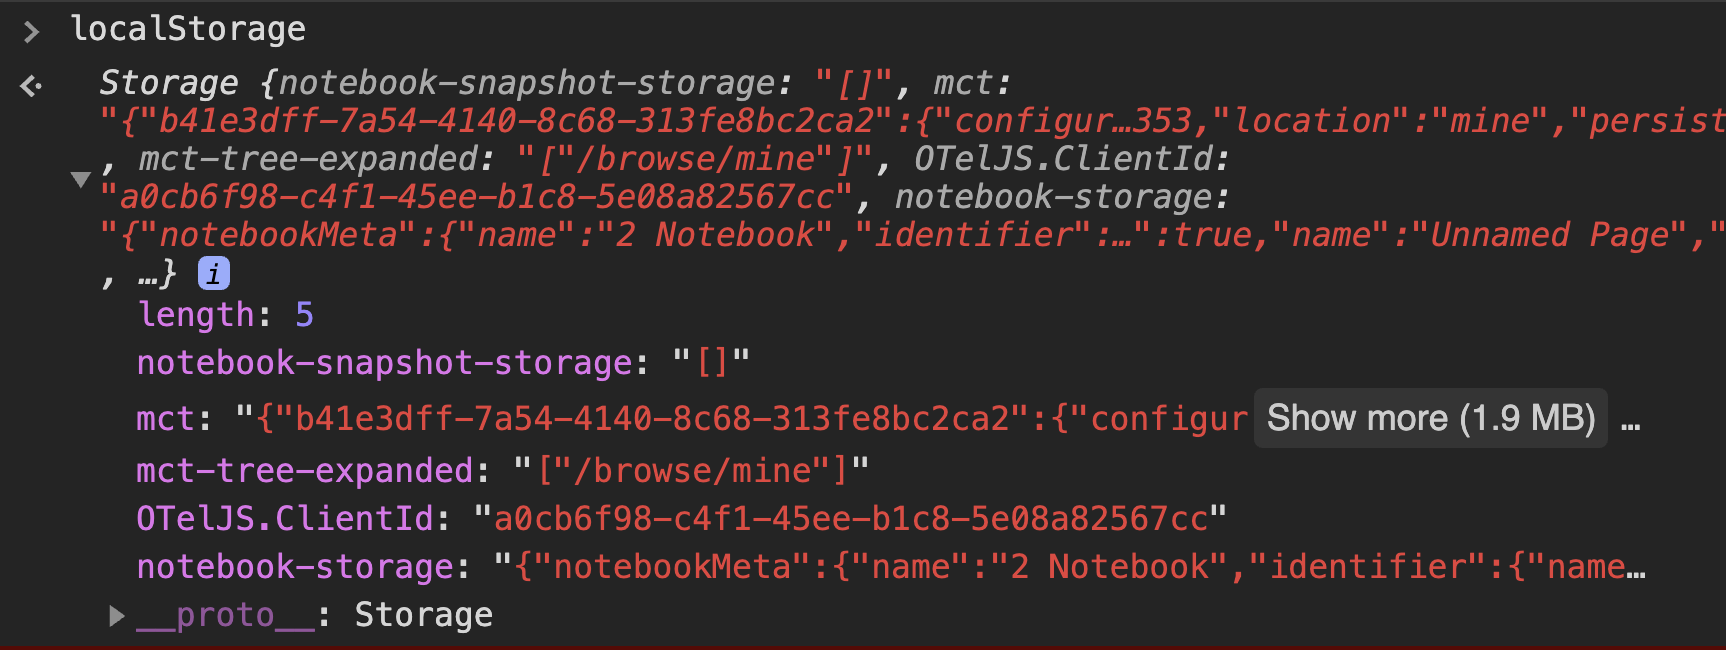This screenshot has width=1726, height=650.
Task: Click the mct-tree-expanded property name
Action: (305, 469)
